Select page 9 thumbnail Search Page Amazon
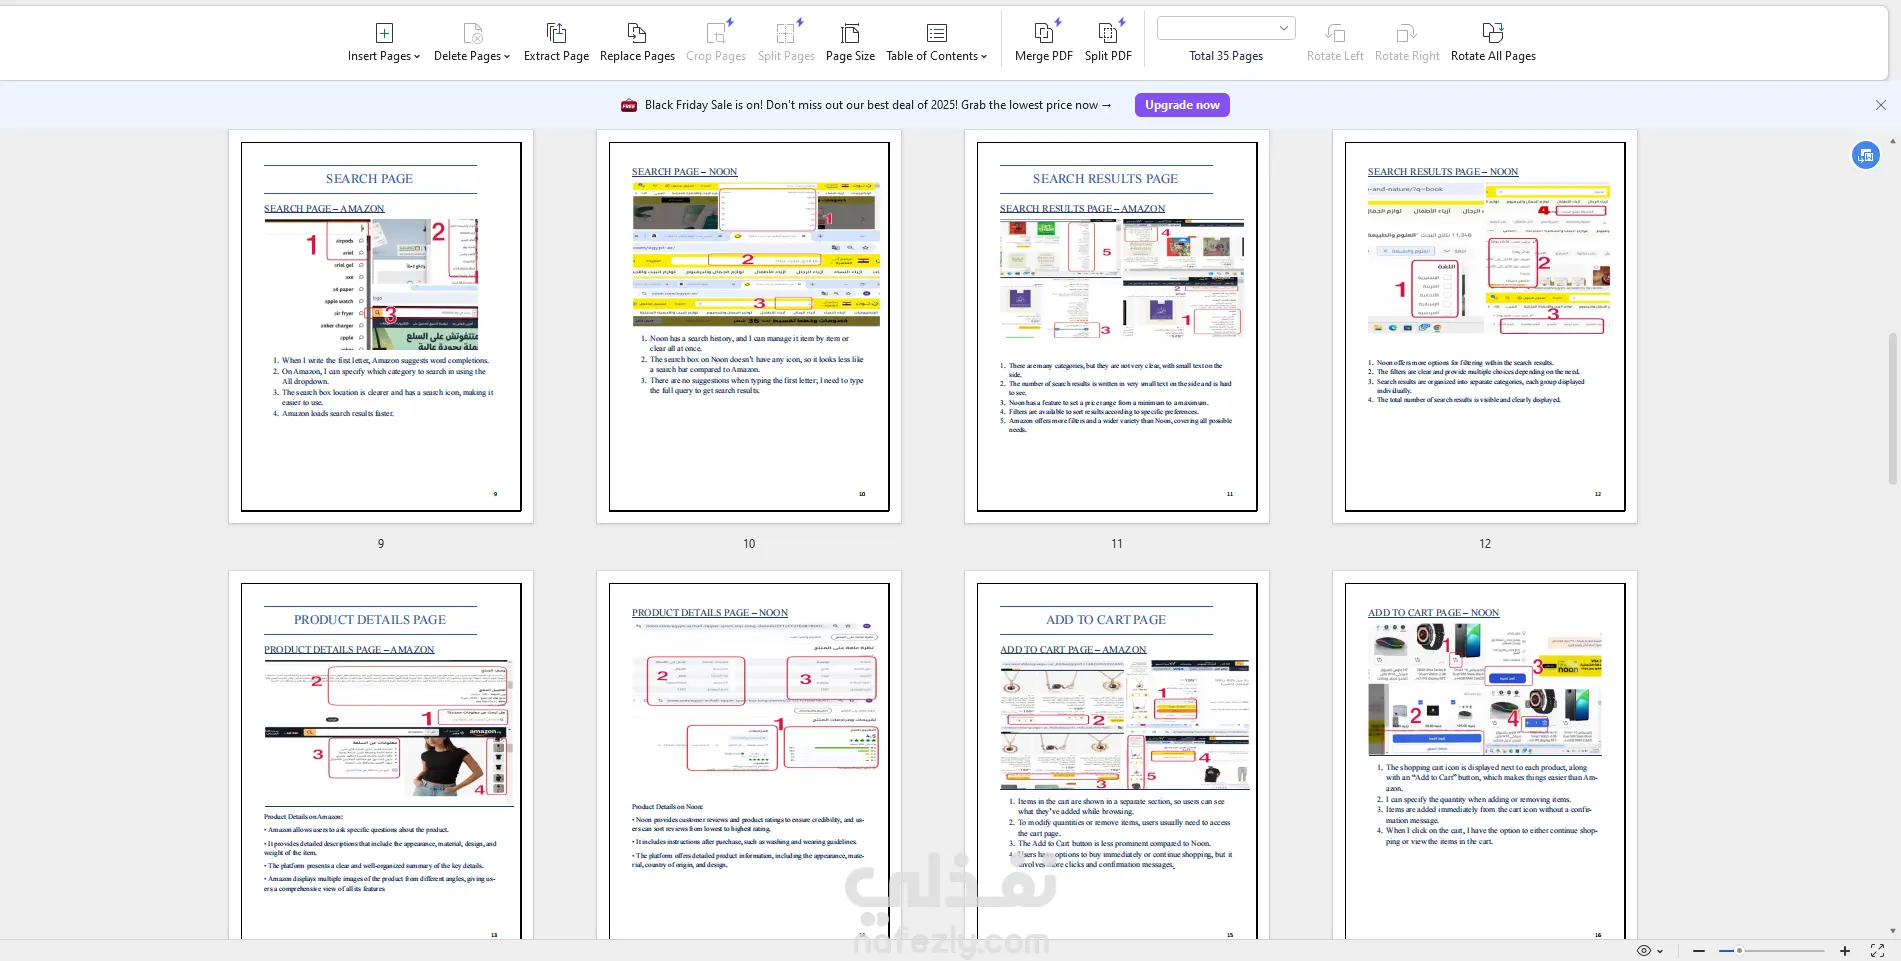1901x961 pixels. point(381,326)
